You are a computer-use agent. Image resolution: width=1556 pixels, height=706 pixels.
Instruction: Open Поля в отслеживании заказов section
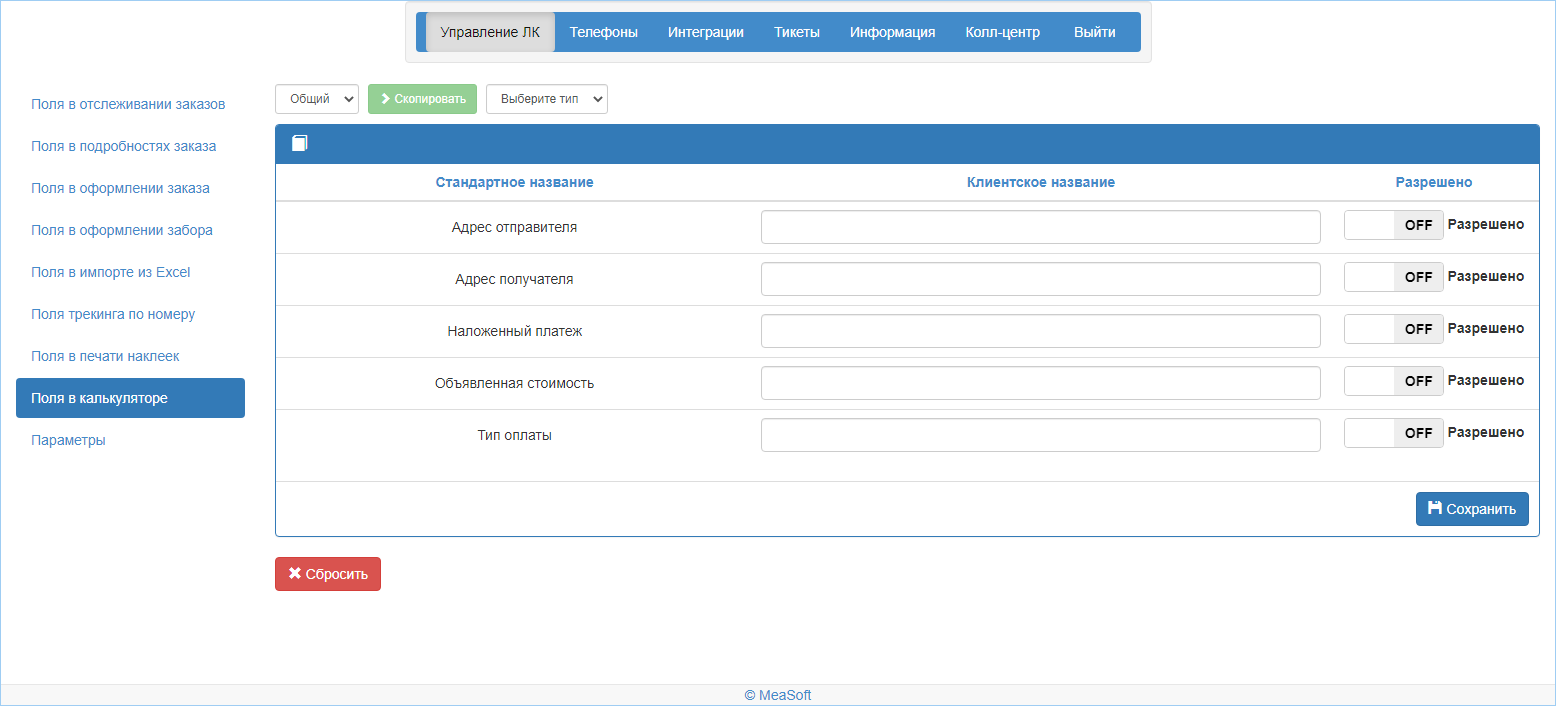130,104
